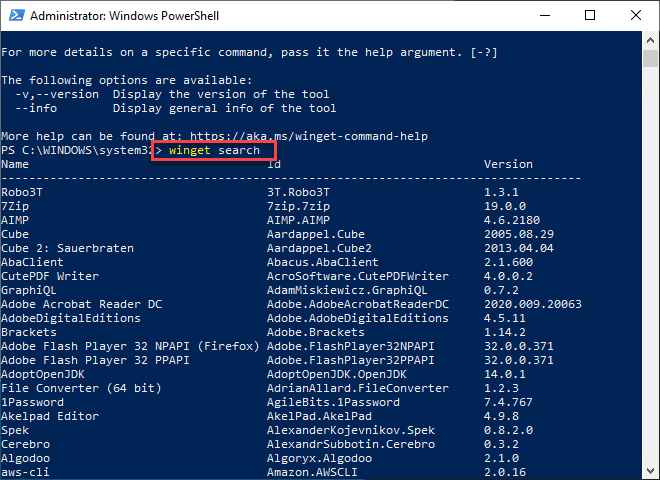The image size is (660, 480).
Task: Select the Version column header
Action: [508, 164]
